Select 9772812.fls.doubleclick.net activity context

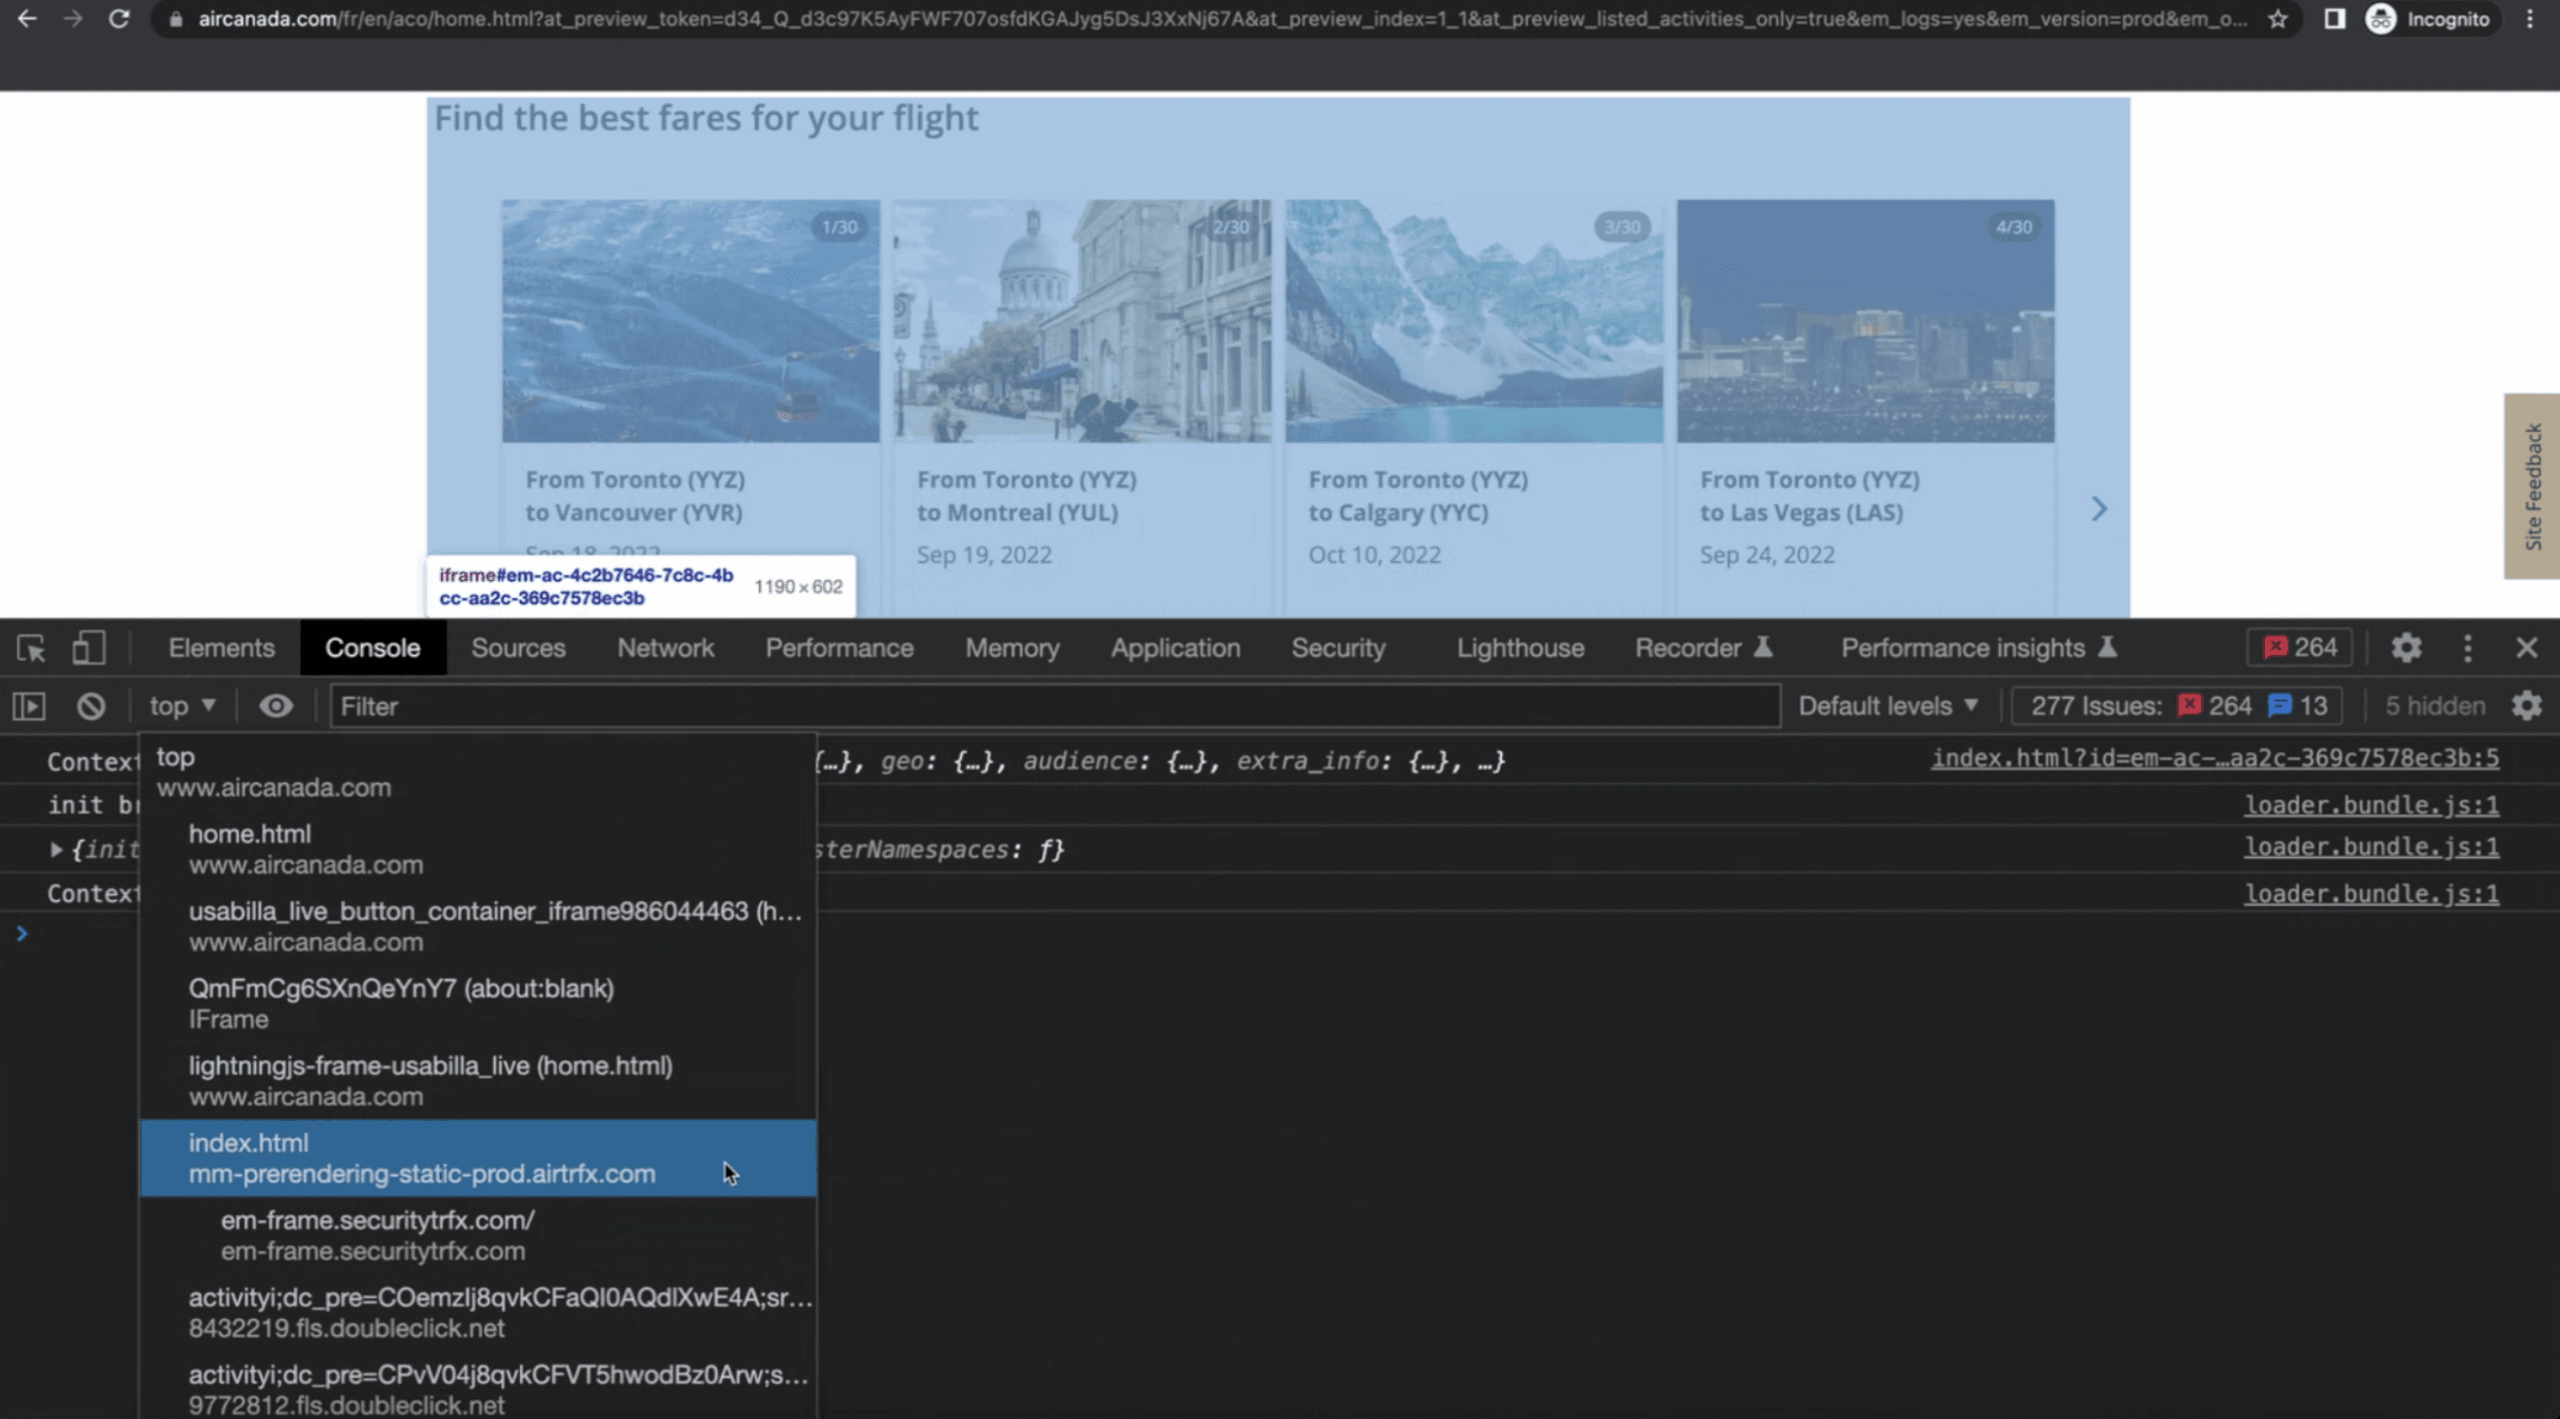(478, 1389)
